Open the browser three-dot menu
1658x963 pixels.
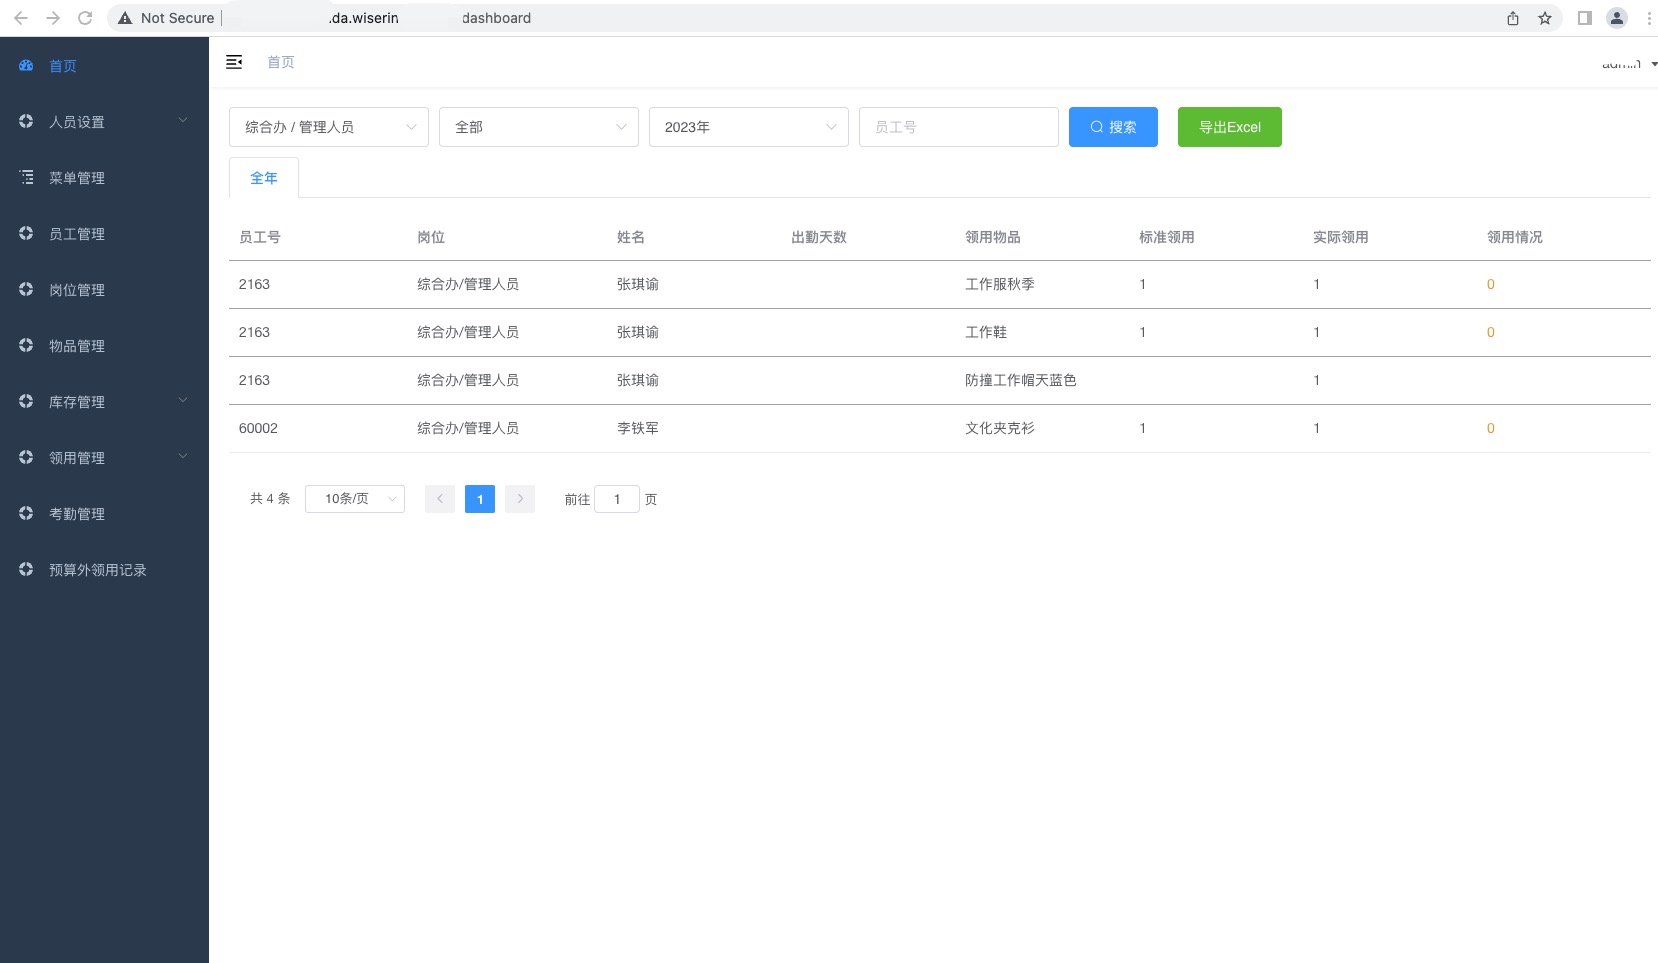click(1649, 18)
